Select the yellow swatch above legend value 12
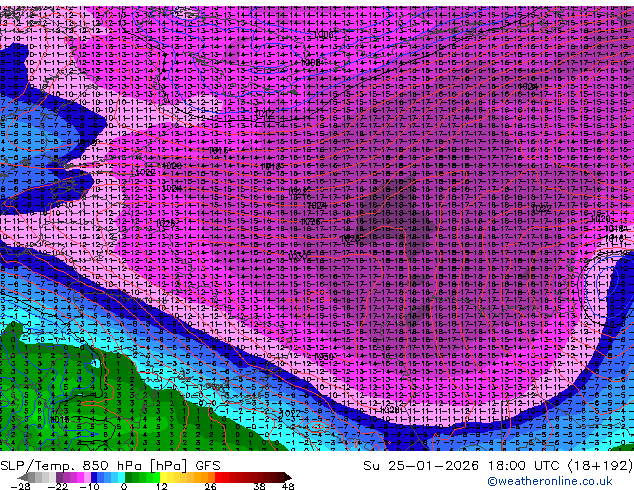634x490 pixels. pos(163,477)
